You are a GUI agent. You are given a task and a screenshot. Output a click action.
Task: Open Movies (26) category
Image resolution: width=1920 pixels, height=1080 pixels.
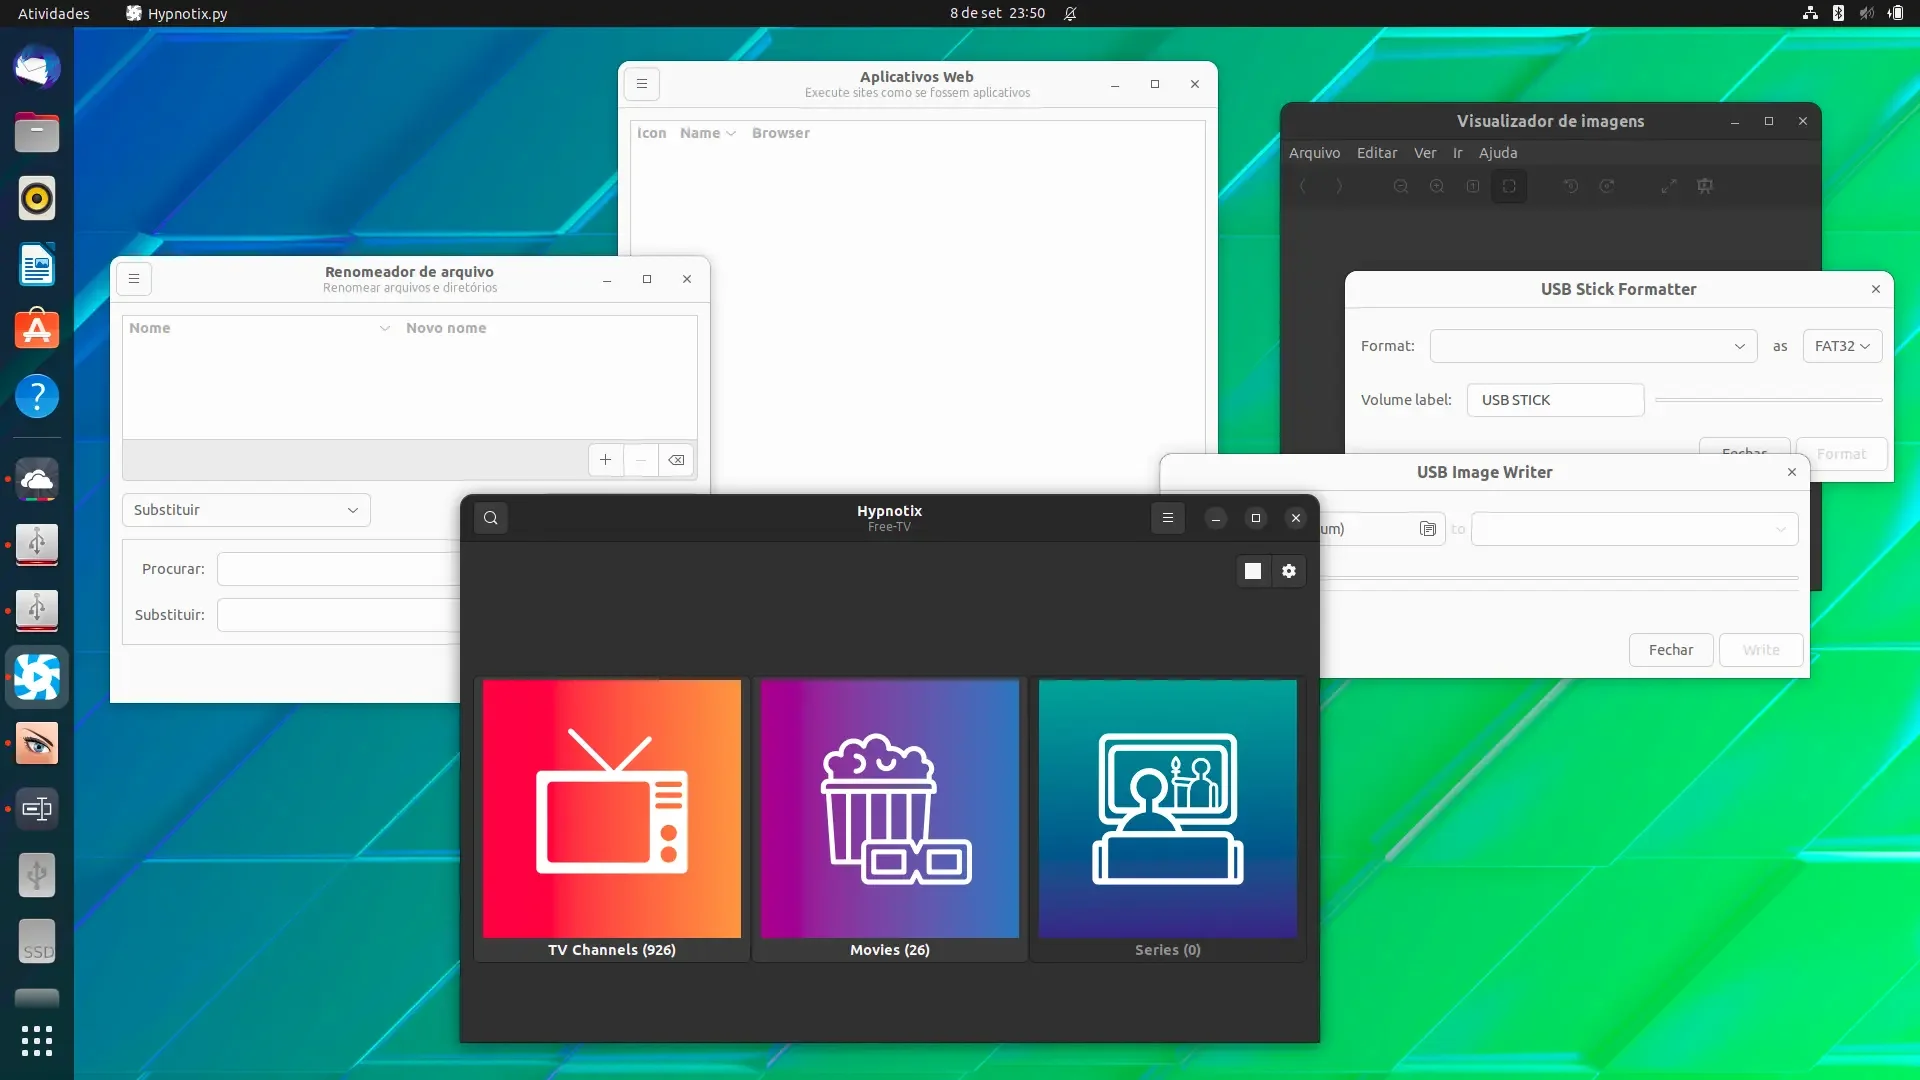pos(889,820)
